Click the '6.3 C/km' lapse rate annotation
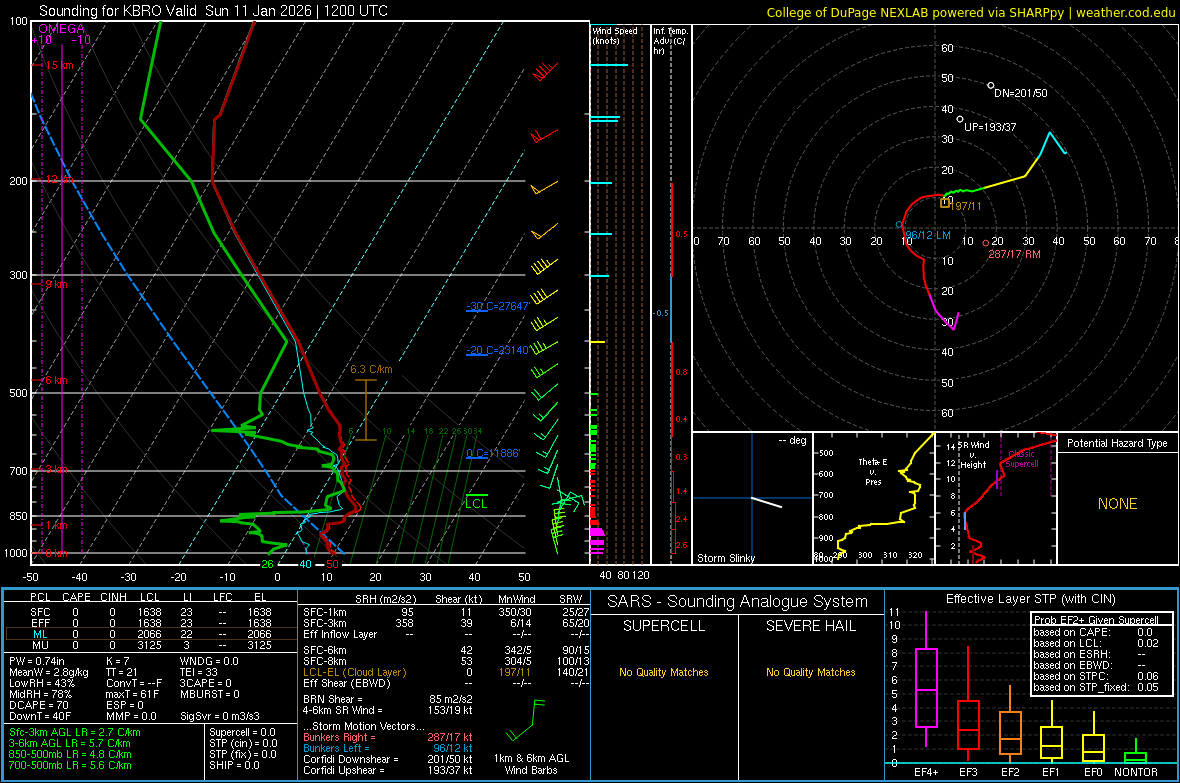Image resolution: width=1180 pixels, height=783 pixels. pos(371,369)
